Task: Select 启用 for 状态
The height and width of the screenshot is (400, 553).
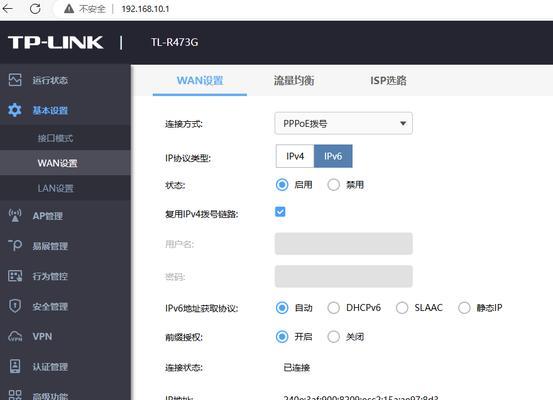Action: click(282, 184)
